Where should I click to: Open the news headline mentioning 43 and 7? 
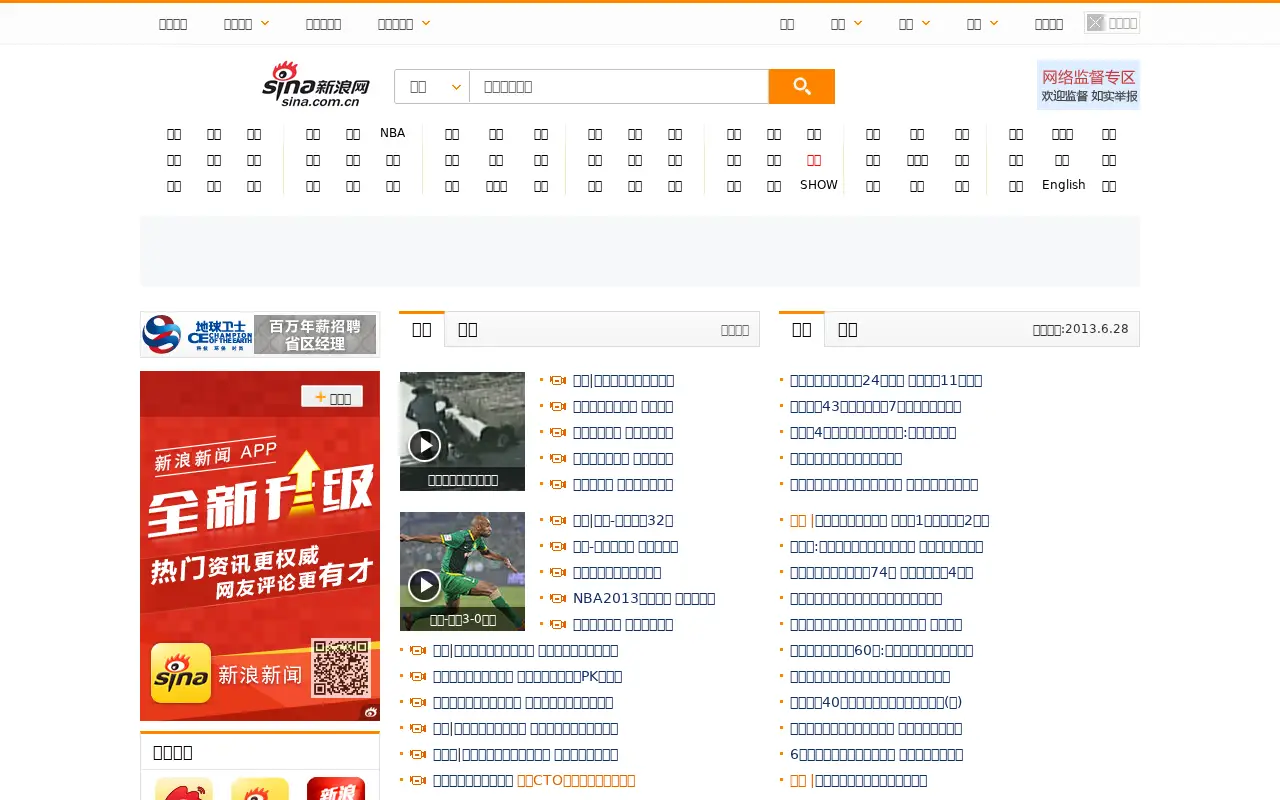(x=875, y=407)
